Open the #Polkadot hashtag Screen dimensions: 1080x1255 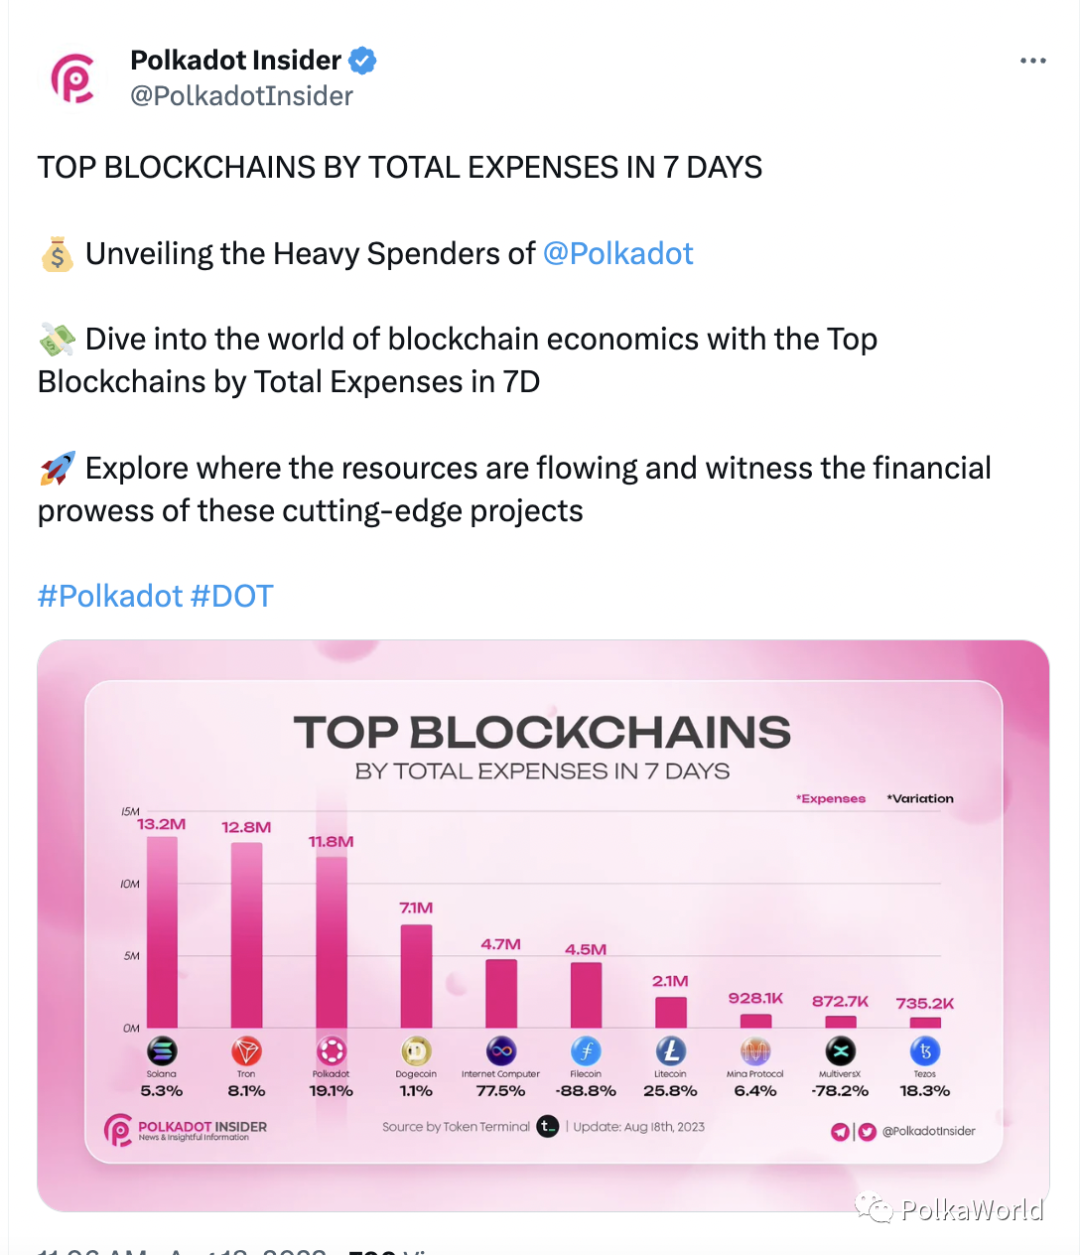coord(110,596)
